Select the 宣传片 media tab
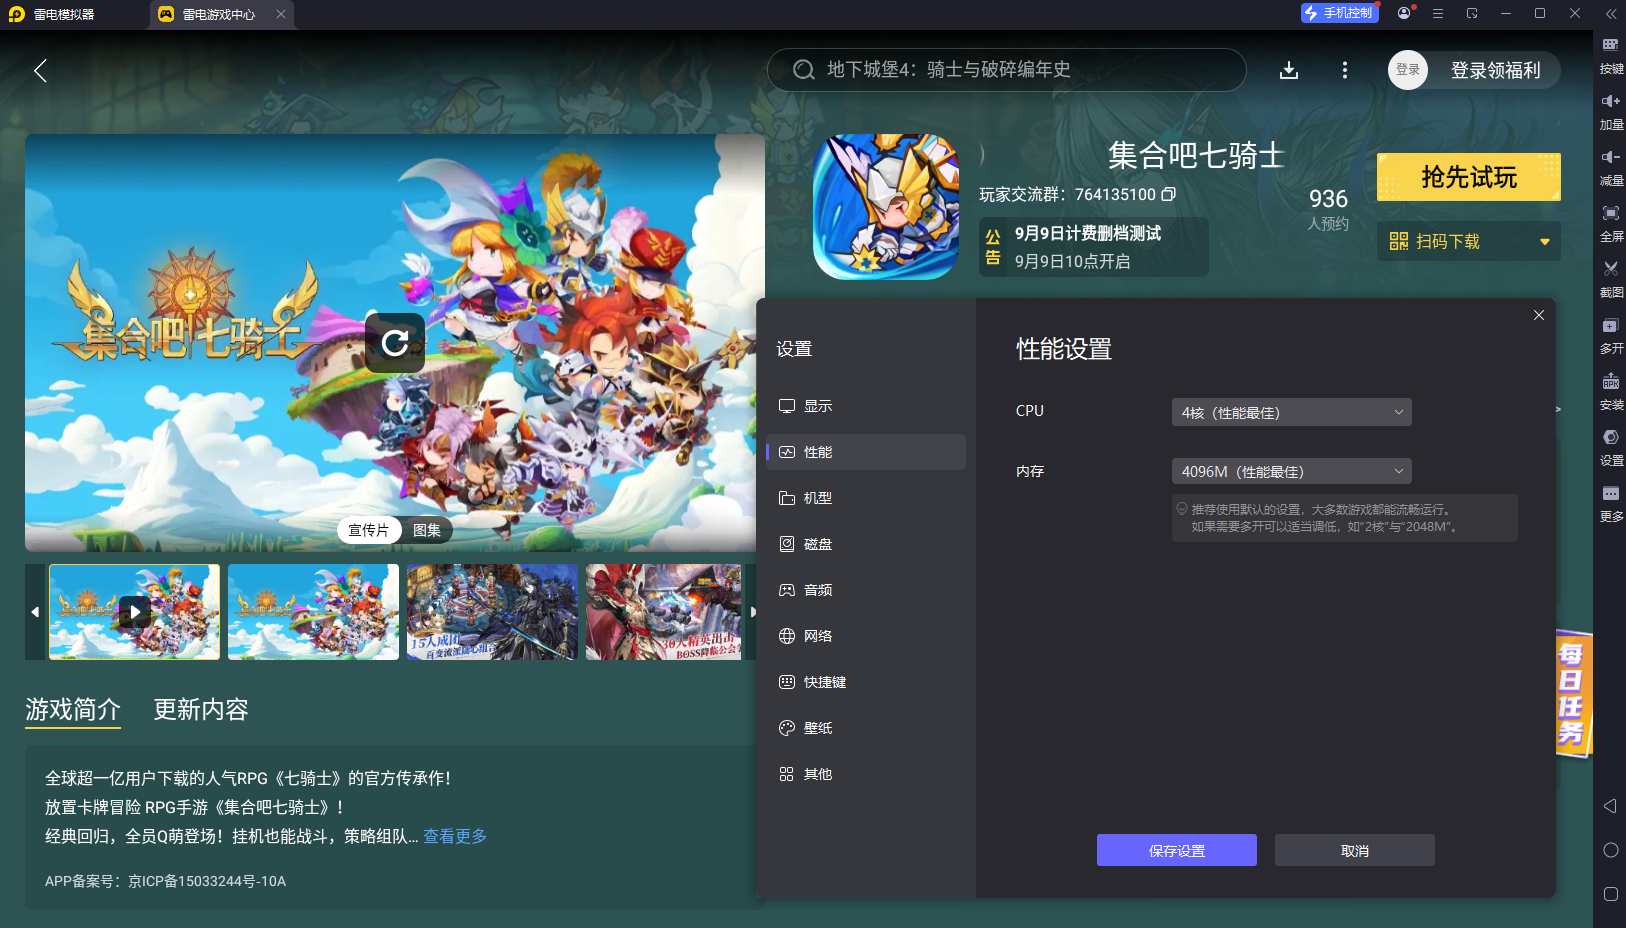Screen dimensions: 1626x928 (x=369, y=530)
